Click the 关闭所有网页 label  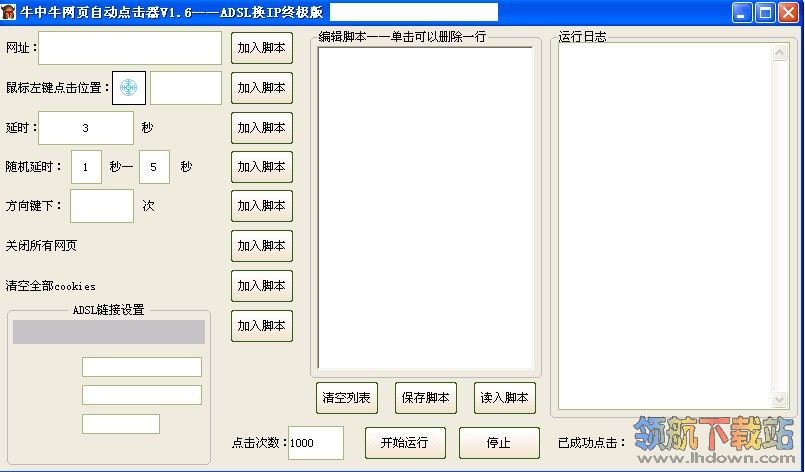pos(41,246)
